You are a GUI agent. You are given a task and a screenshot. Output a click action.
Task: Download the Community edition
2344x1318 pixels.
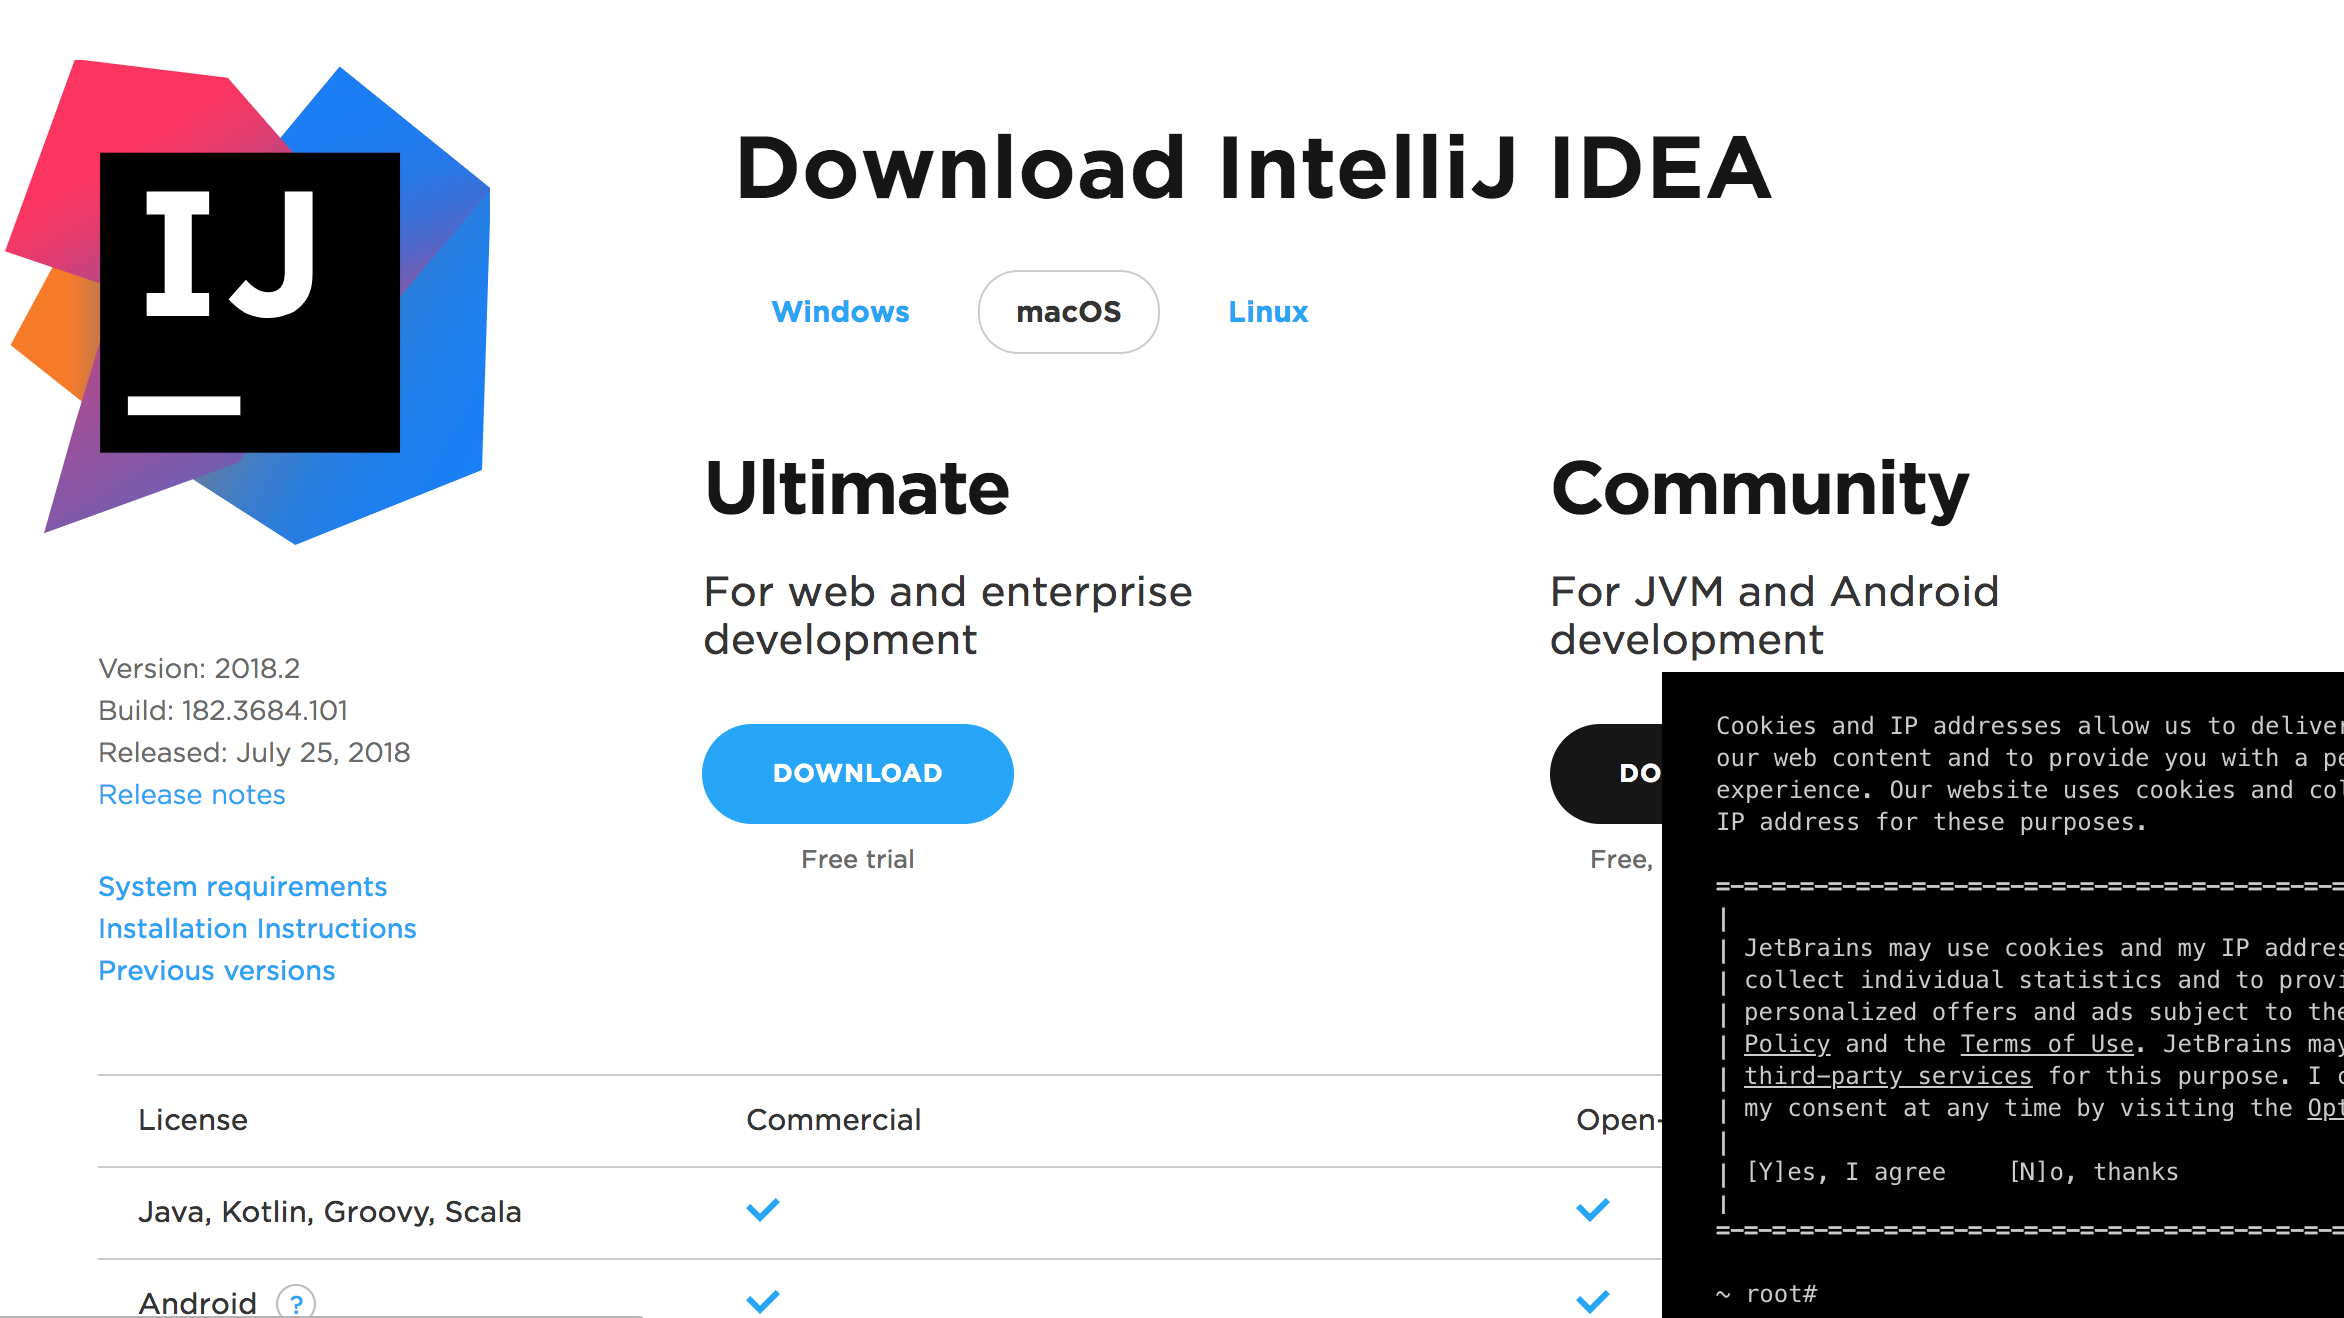pyautogui.click(x=1606, y=774)
